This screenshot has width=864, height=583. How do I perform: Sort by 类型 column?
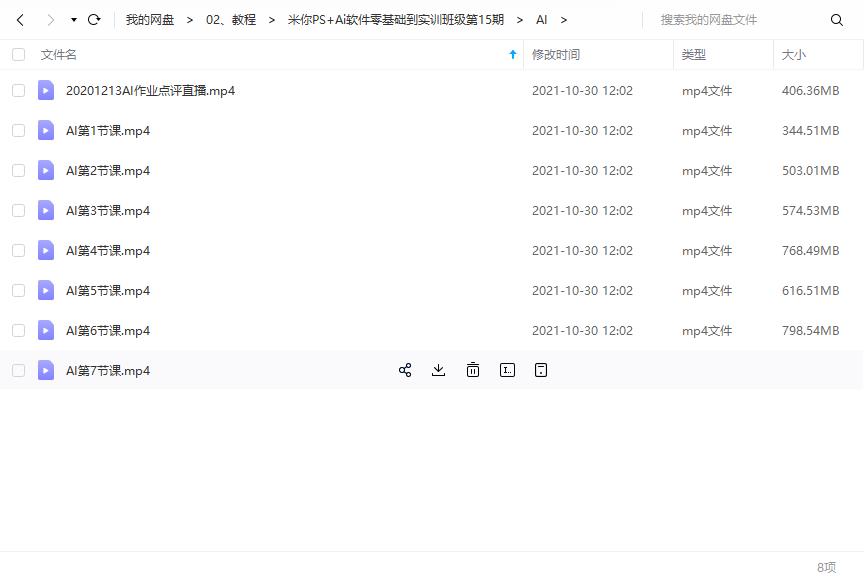694,55
